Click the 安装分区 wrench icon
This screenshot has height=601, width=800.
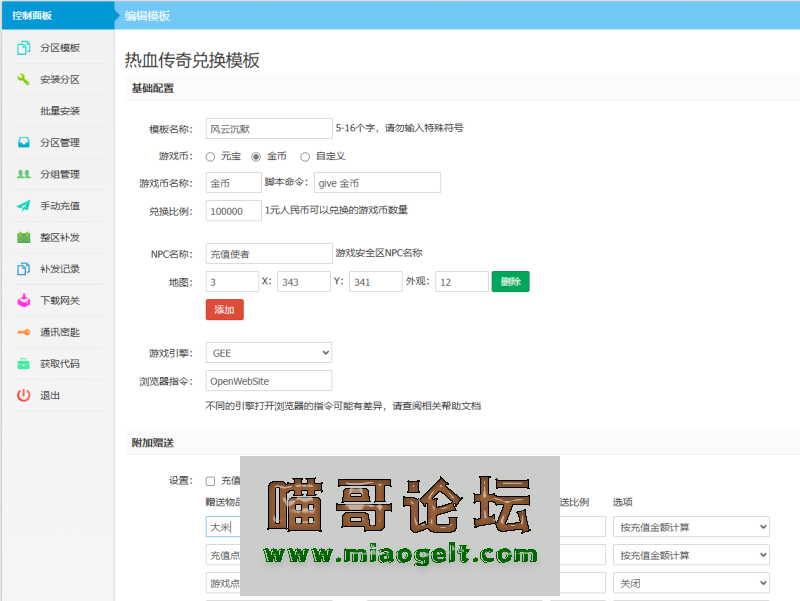pos(23,79)
